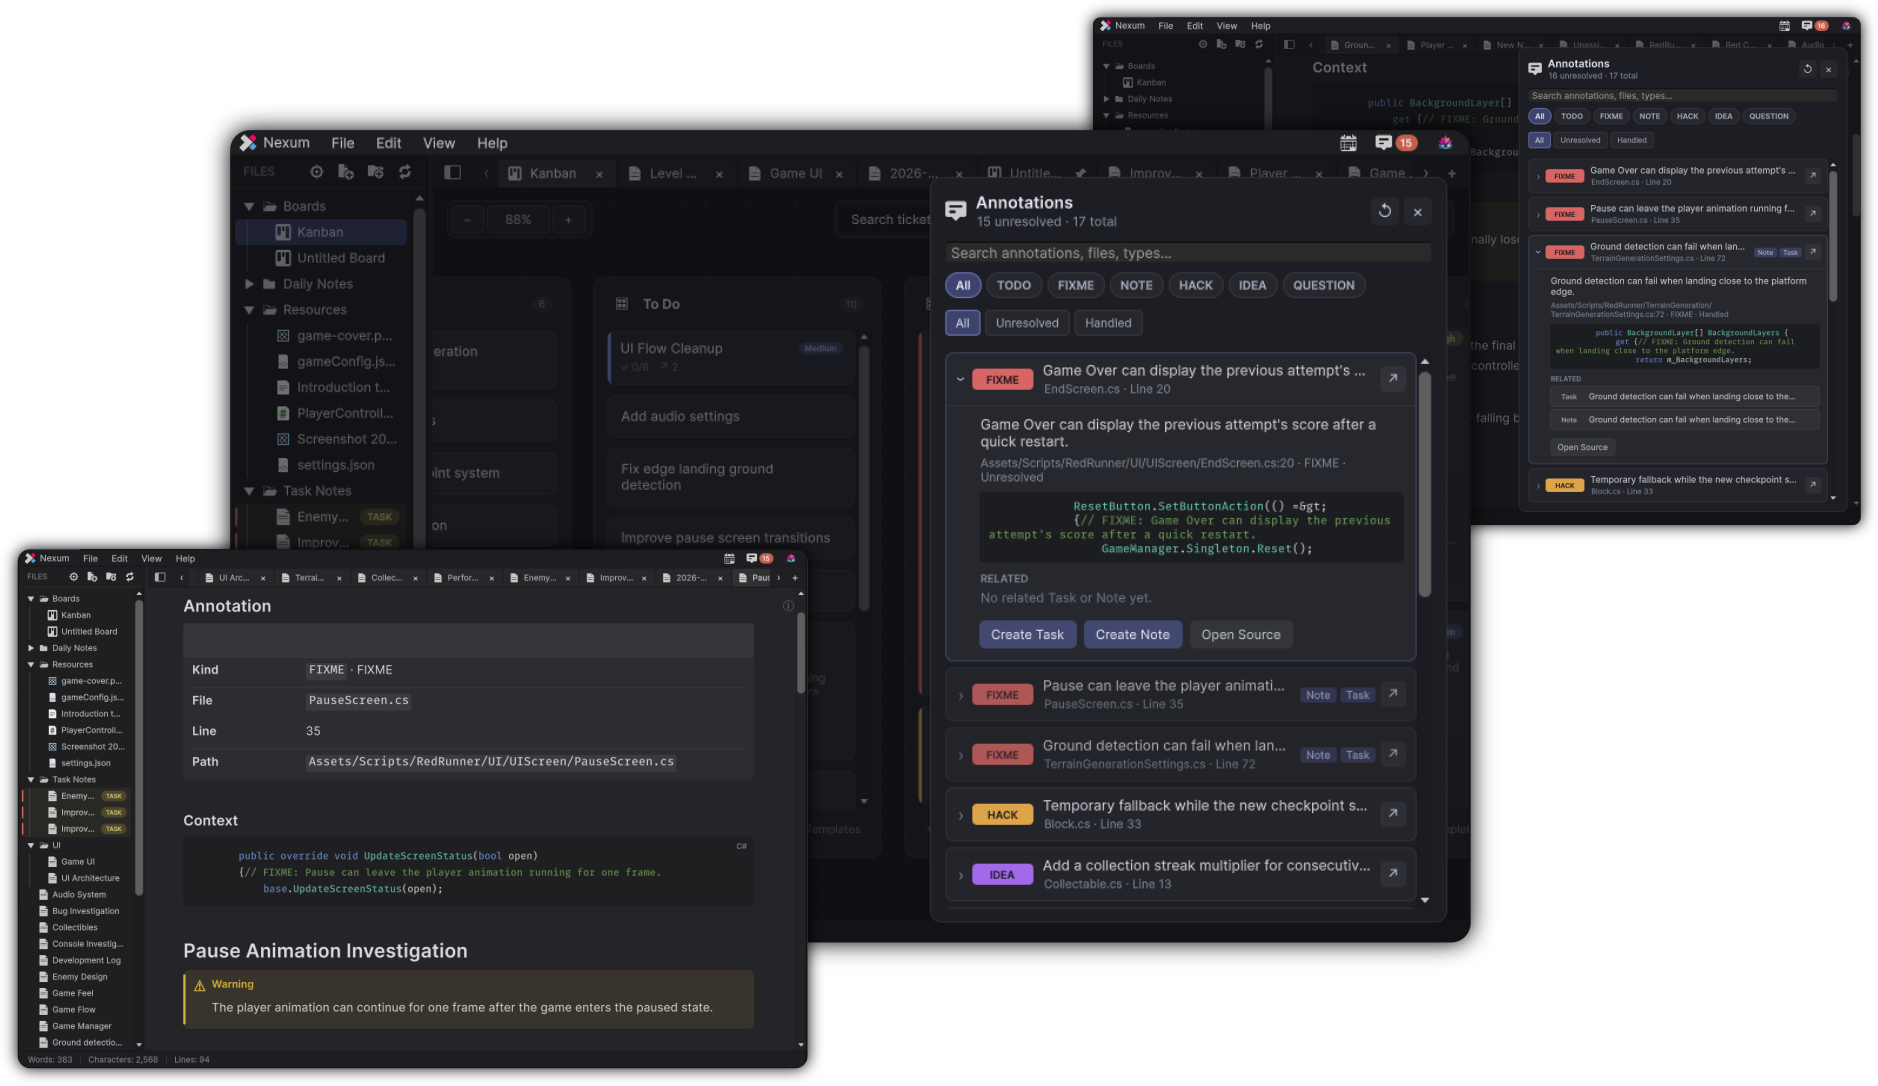The height and width of the screenshot is (1086, 1878).
Task: Open Help menu in bottom-left window
Action: pyautogui.click(x=185, y=559)
